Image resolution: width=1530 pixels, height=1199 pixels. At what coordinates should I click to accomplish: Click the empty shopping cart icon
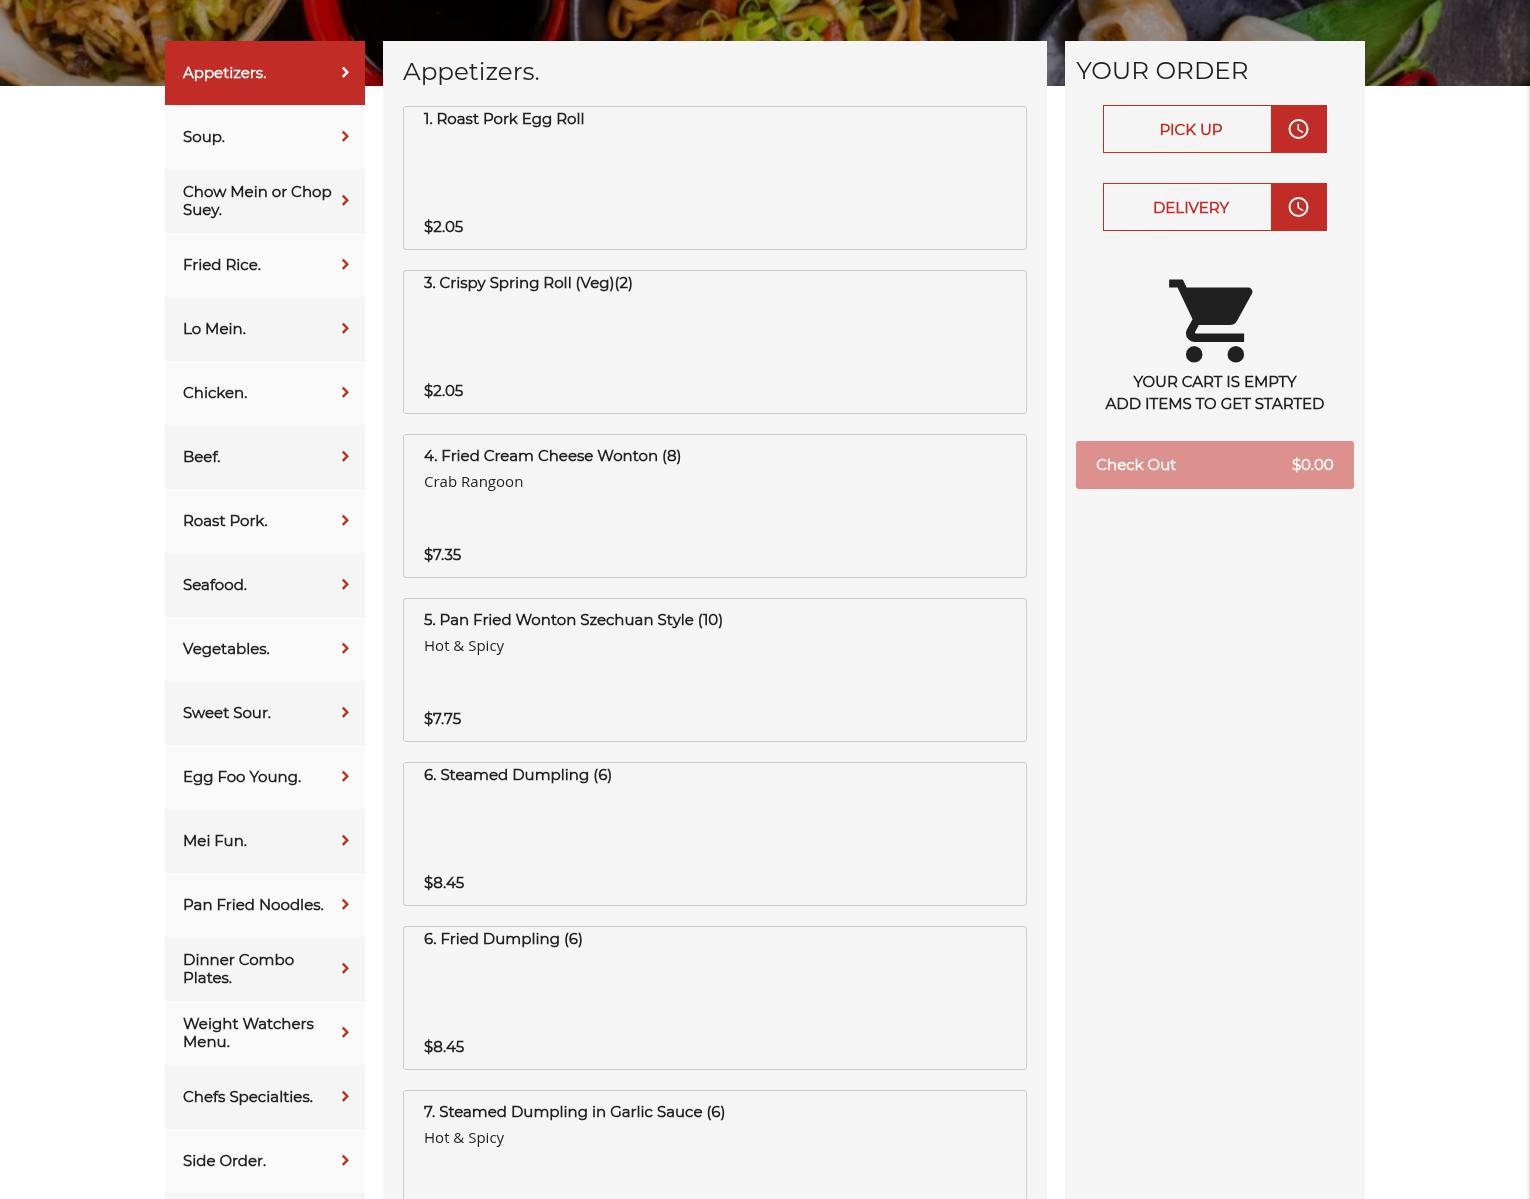pos(1211,320)
